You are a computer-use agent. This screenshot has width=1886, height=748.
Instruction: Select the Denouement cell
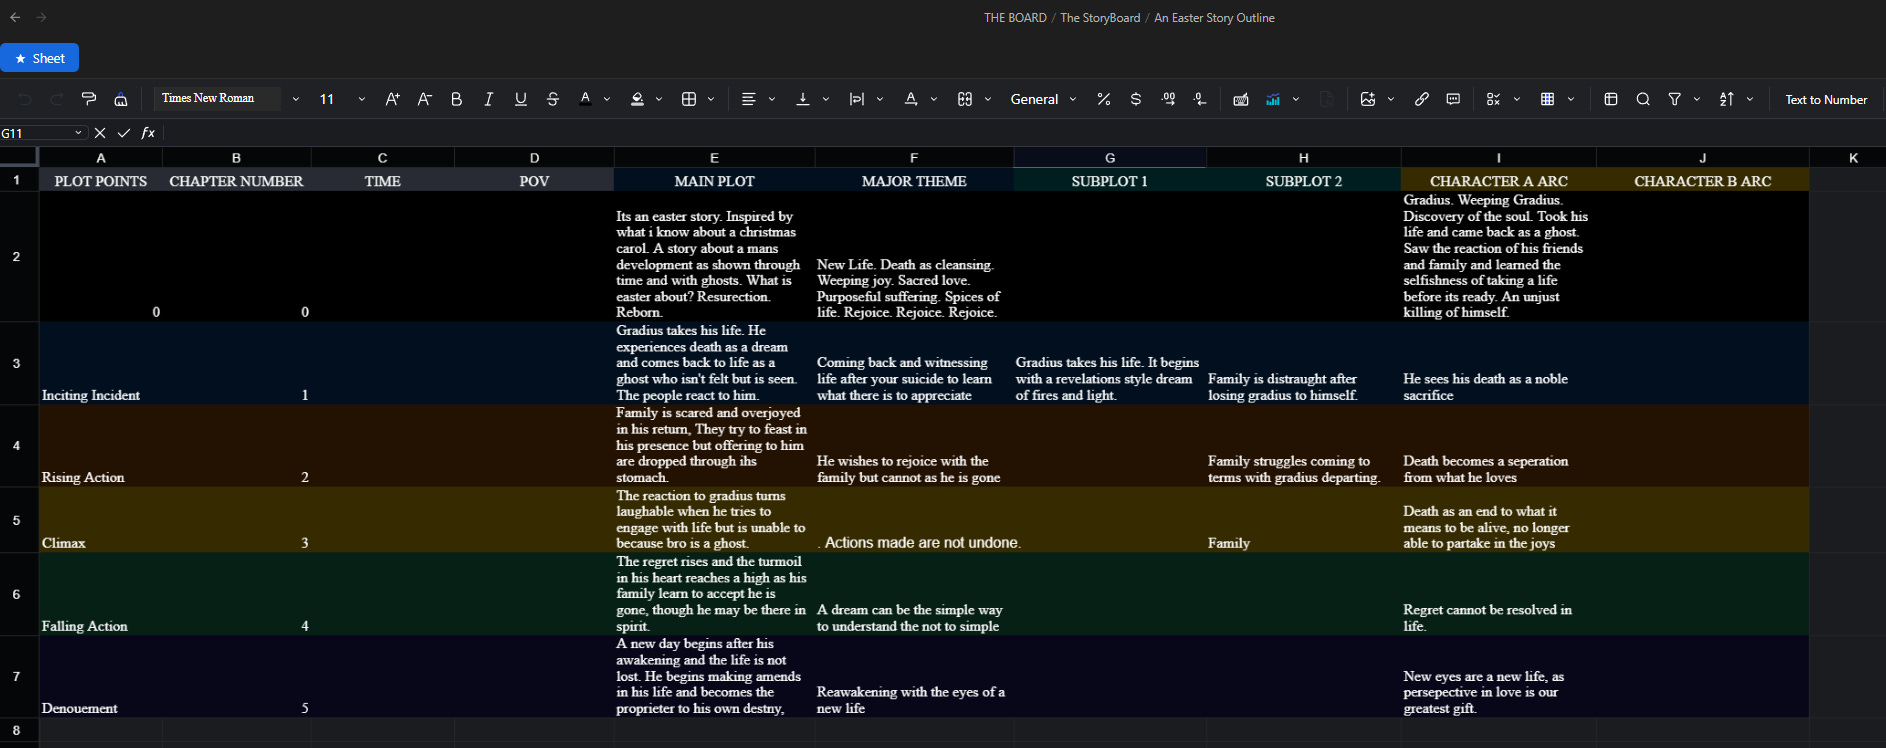point(100,676)
